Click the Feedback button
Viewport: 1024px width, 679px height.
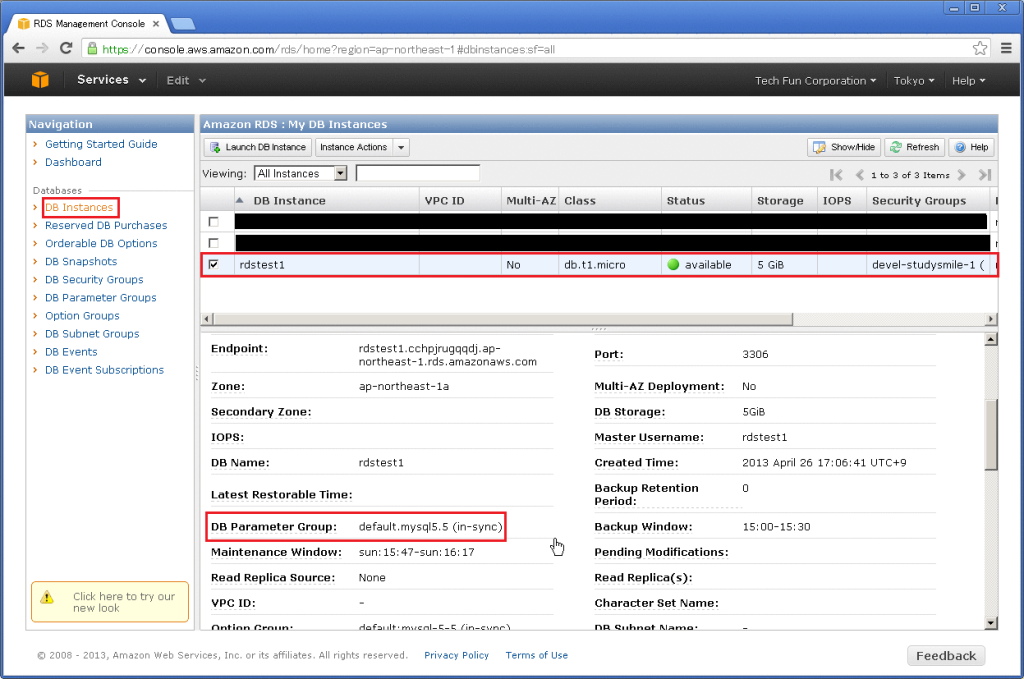point(946,655)
